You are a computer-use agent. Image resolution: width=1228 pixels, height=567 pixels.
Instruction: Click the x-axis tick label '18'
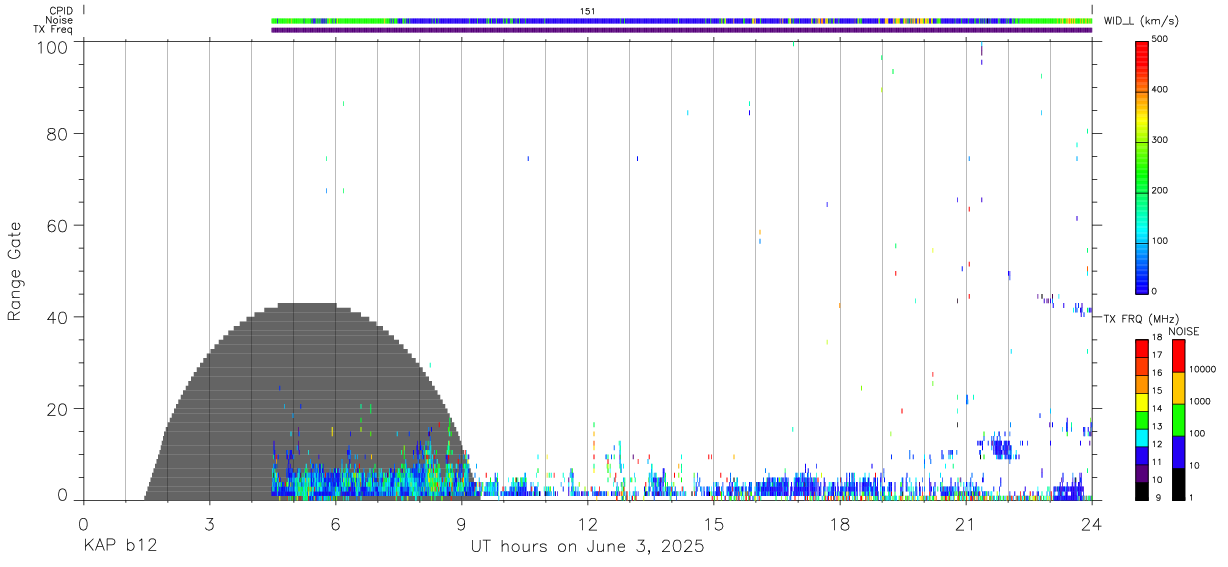pos(839,524)
